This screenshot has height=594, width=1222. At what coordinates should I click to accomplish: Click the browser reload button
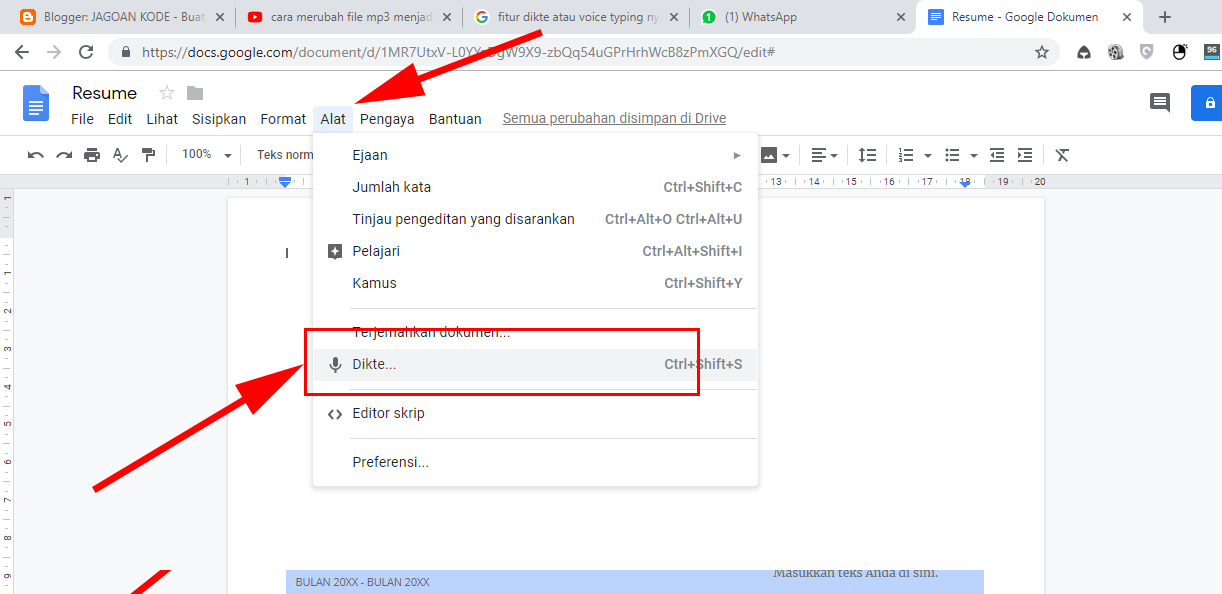pos(86,52)
